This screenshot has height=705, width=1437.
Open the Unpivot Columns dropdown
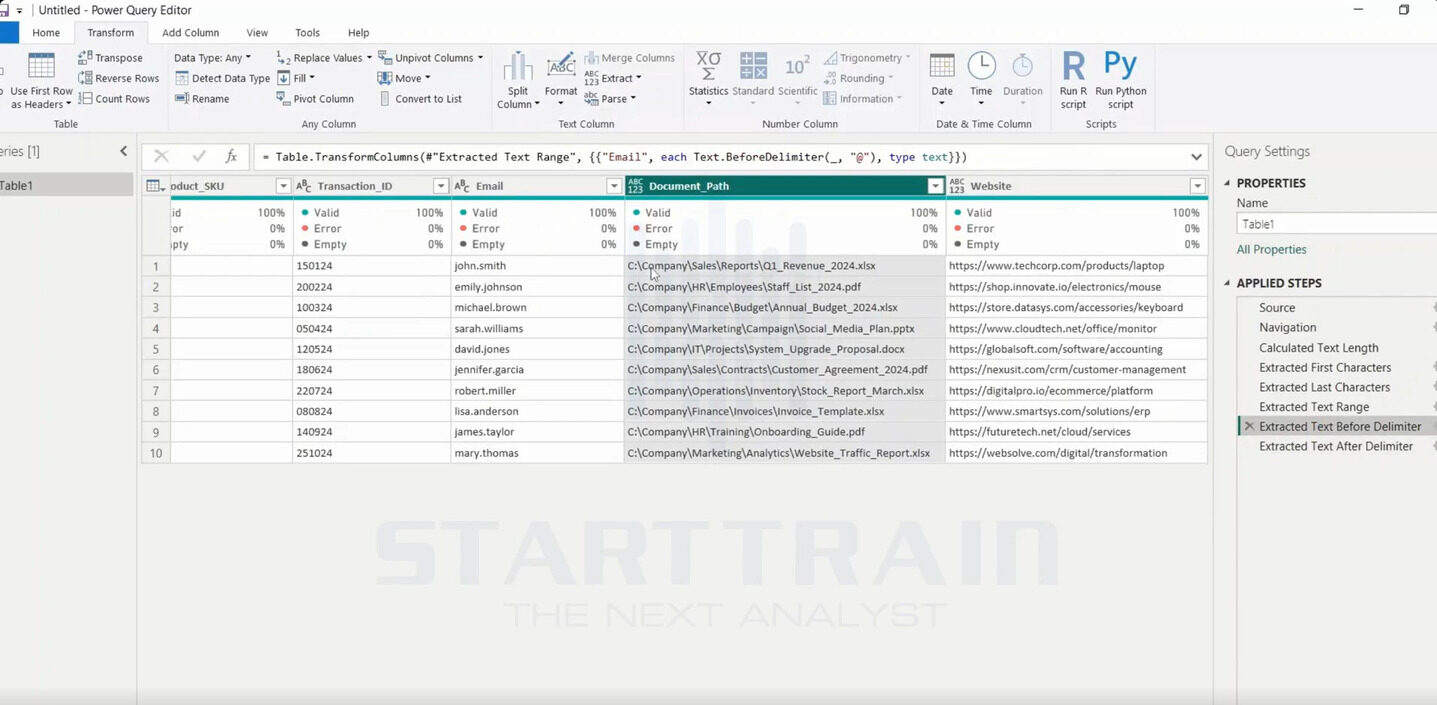click(431, 58)
